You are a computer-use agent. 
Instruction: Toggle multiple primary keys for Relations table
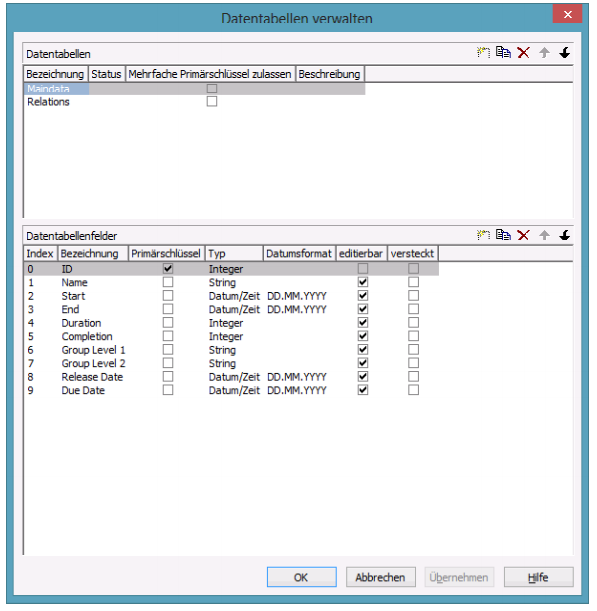[x=212, y=101]
